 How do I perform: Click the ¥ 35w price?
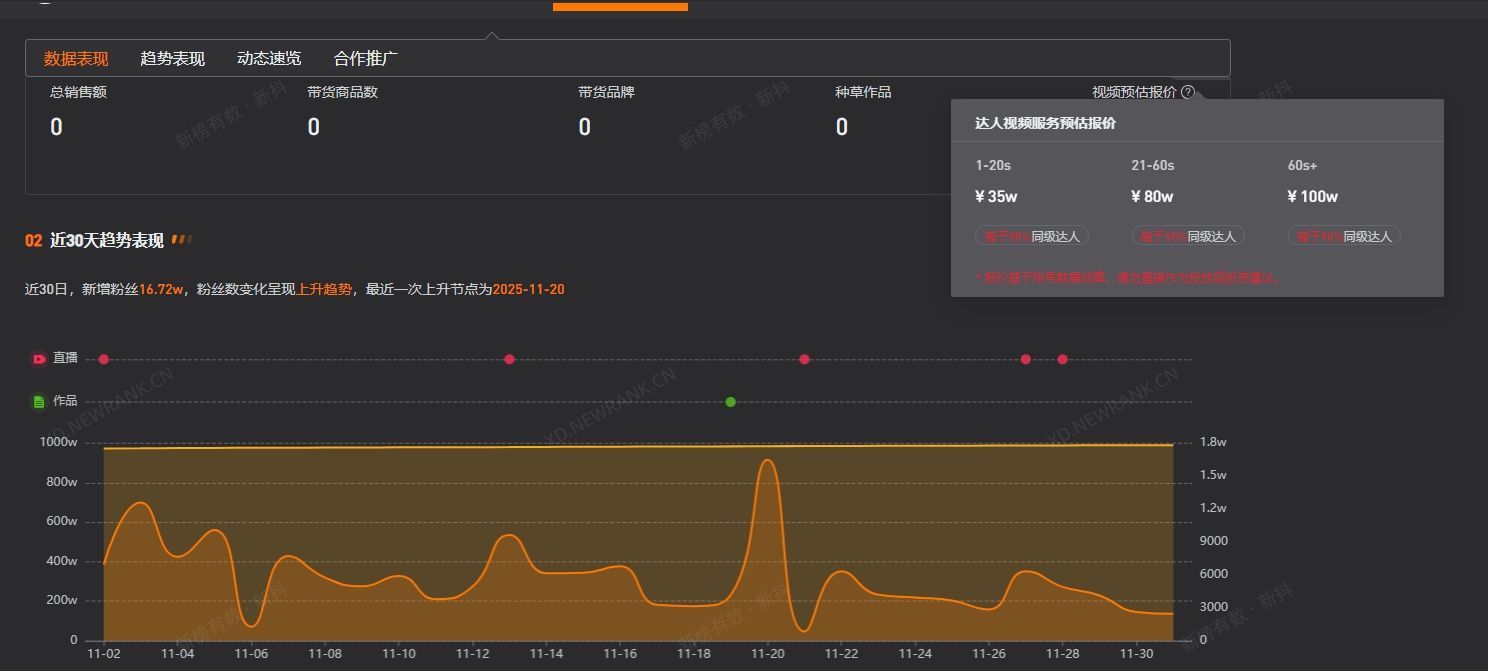click(x=996, y=196)
